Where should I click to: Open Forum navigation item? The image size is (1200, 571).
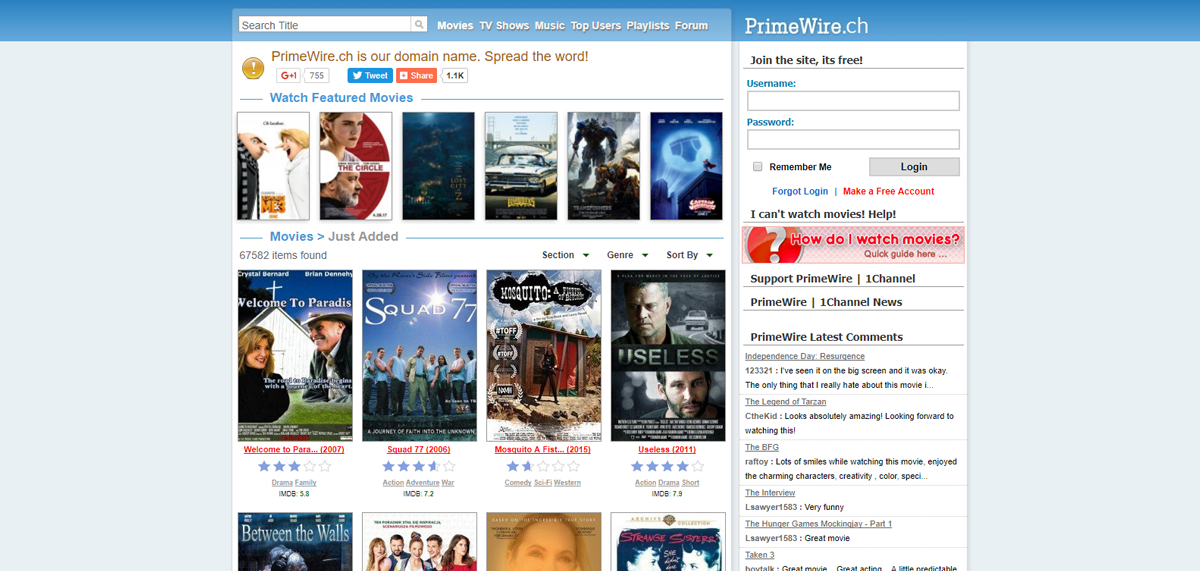coord(691,26)
